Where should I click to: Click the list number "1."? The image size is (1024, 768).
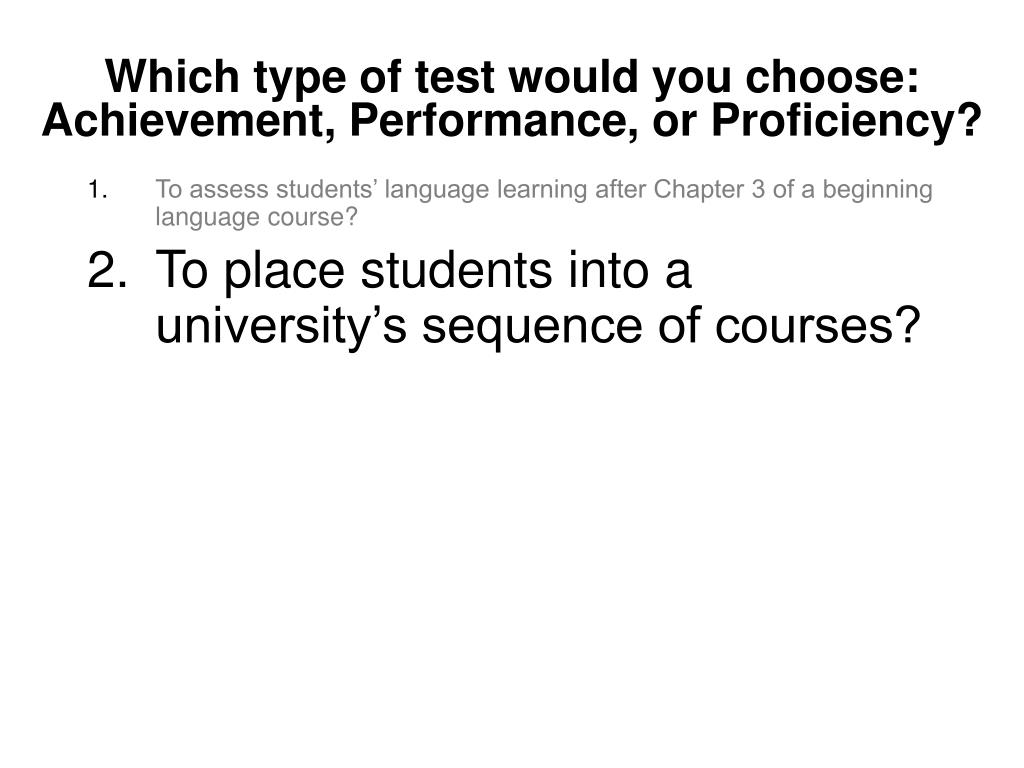(x=97, y=190)
